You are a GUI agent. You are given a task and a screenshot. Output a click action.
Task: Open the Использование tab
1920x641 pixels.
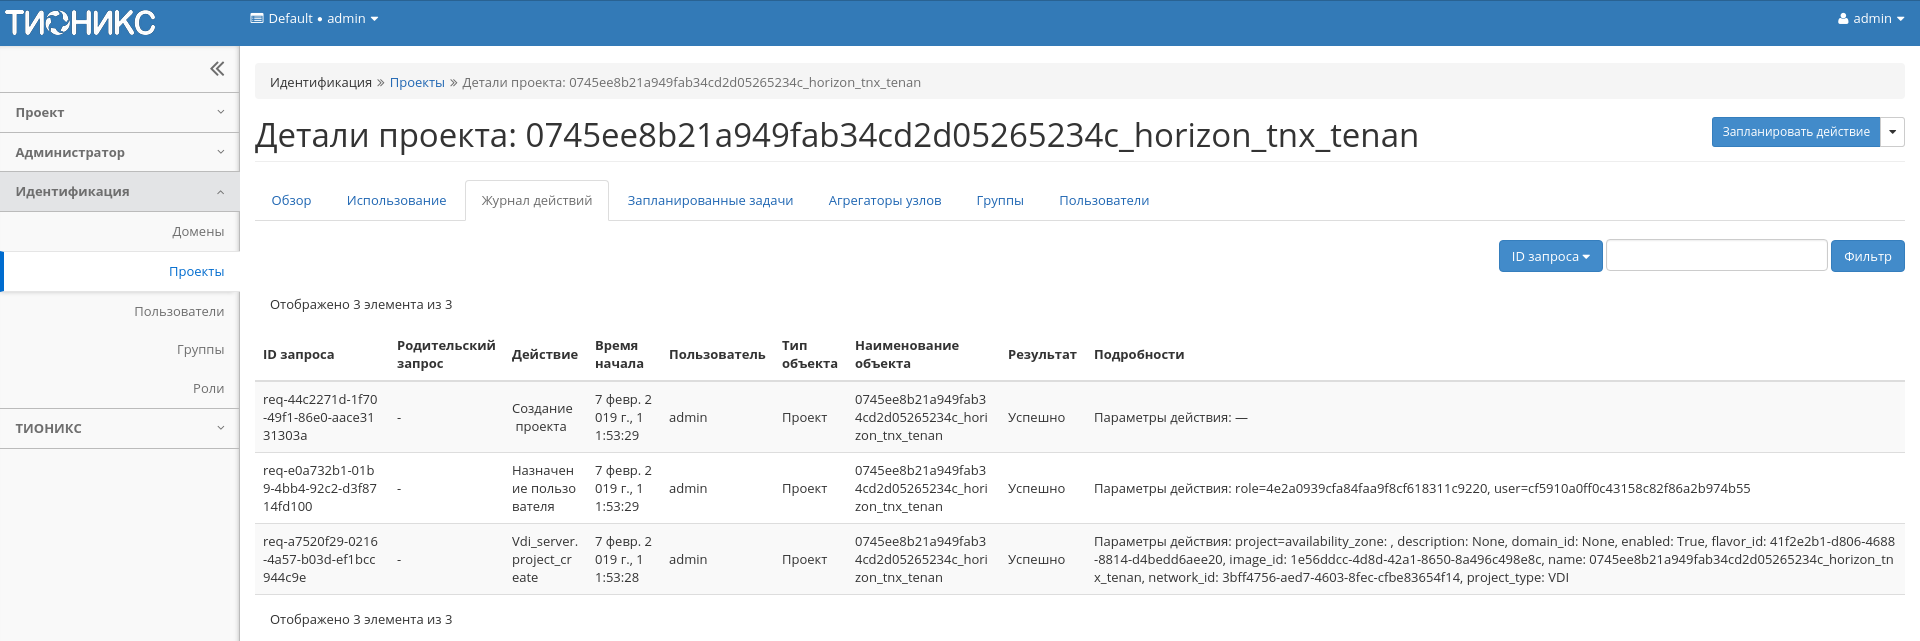pos(396,201)
